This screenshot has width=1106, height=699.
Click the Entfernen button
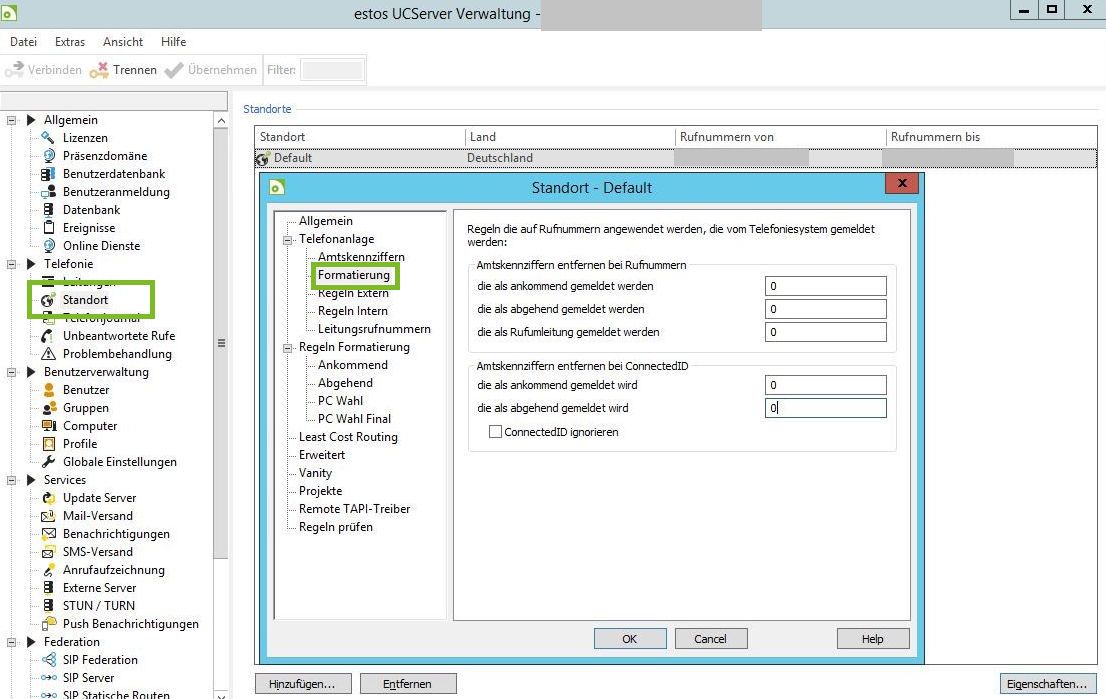(408, 683)
